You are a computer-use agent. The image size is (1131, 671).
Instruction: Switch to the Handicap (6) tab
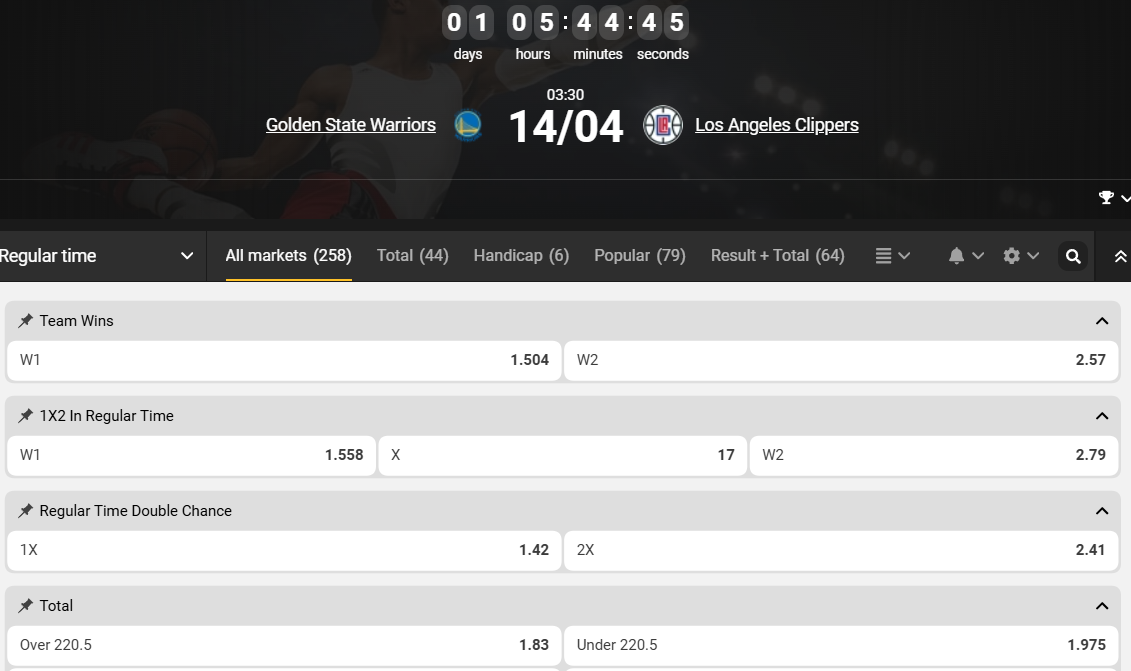(521, 256)
